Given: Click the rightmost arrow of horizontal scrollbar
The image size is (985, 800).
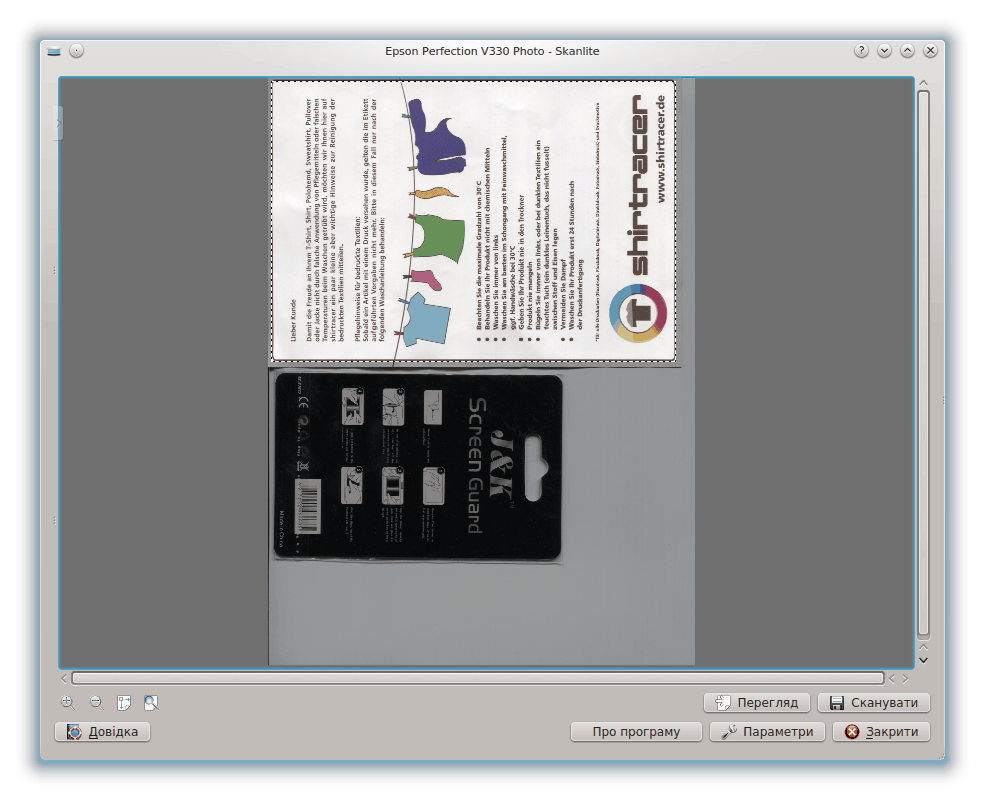Looking at the screenshot, I should tap(905, 678).
